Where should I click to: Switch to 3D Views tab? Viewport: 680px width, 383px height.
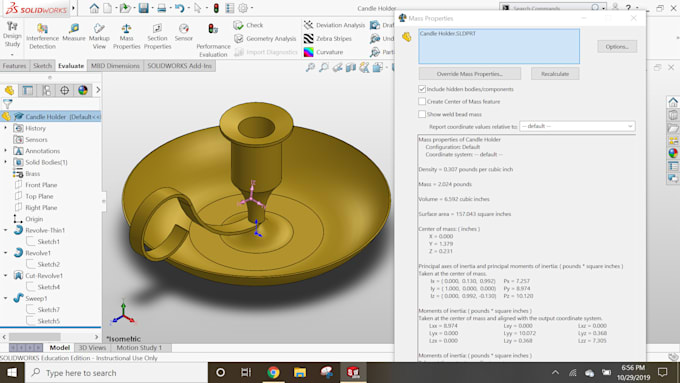pyautogui.click(x=92, y=347)
